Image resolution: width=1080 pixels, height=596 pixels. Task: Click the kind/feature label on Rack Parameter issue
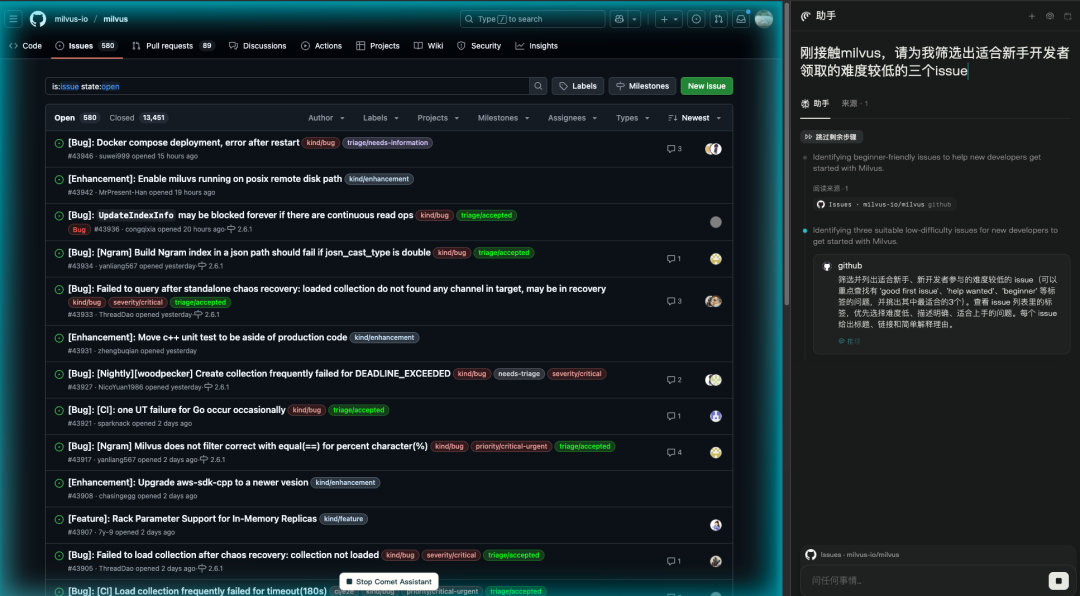click(343, 519)
